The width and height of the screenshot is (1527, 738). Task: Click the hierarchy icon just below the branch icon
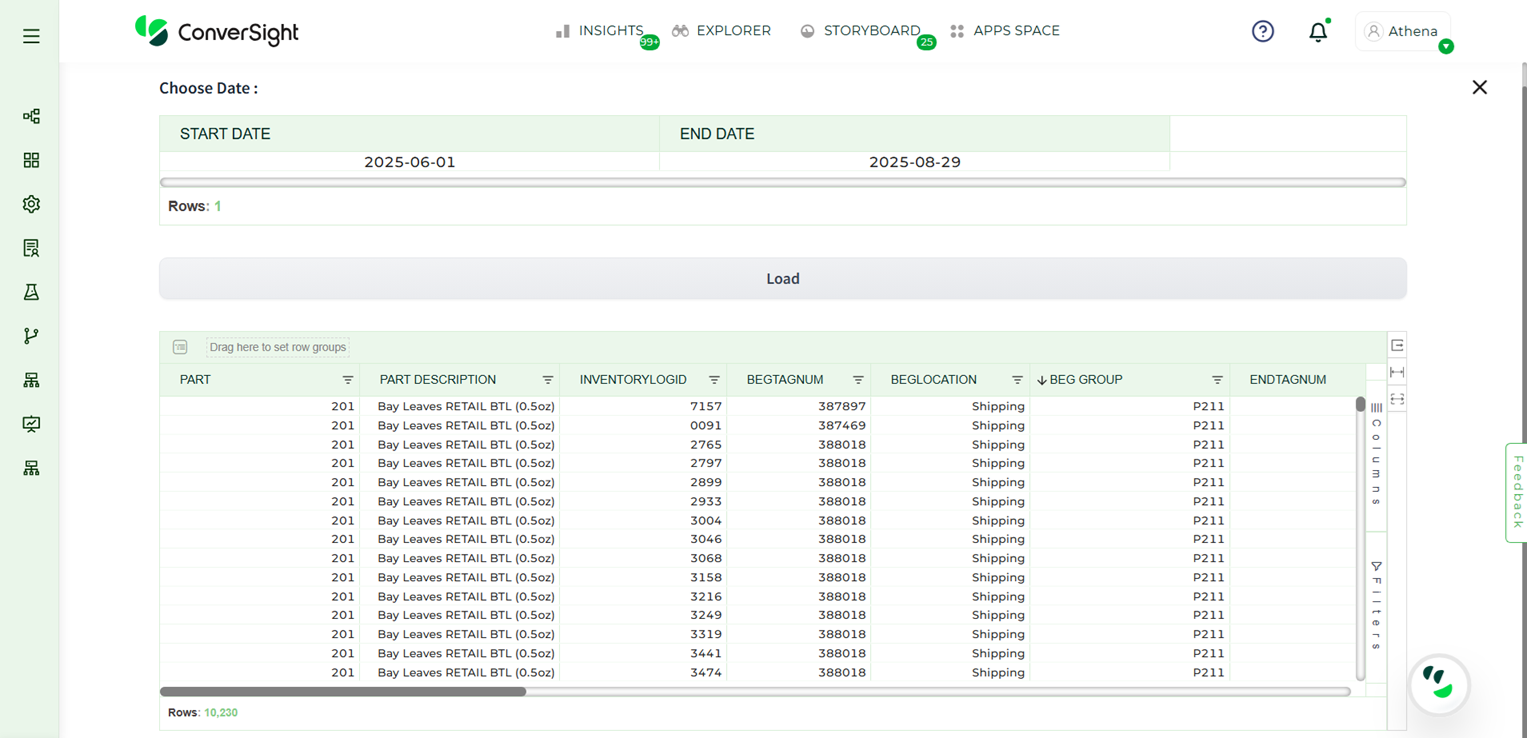[31, 380]
